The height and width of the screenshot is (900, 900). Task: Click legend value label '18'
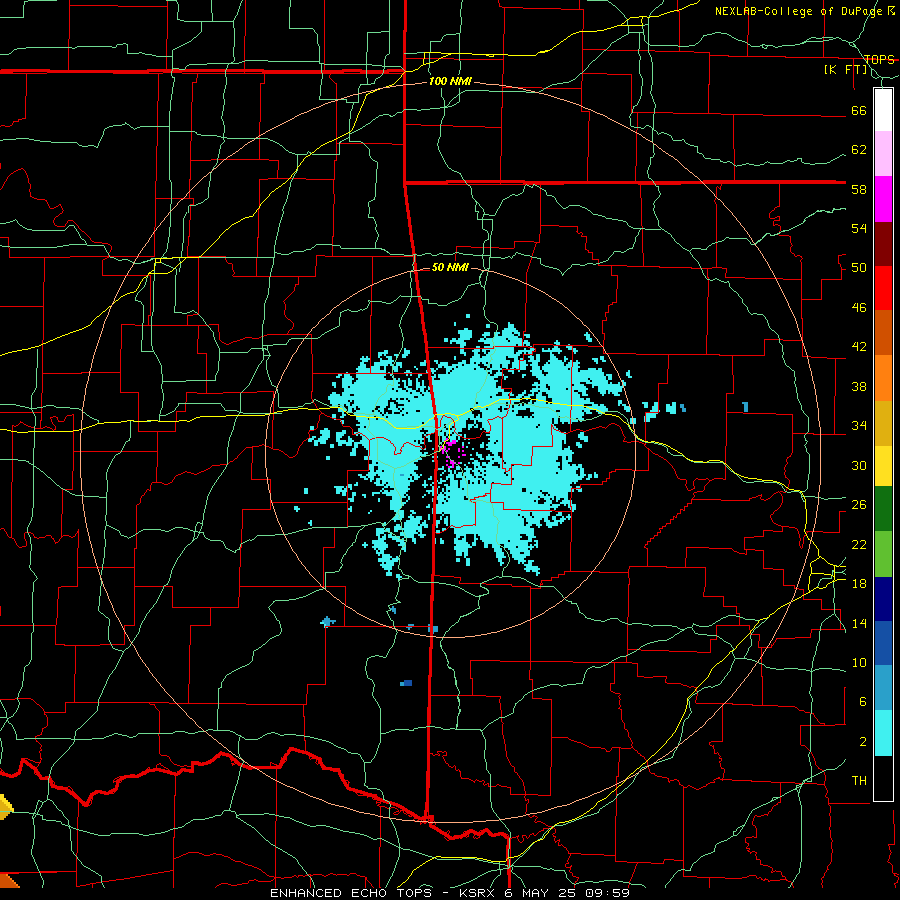[x=859, y=584]
